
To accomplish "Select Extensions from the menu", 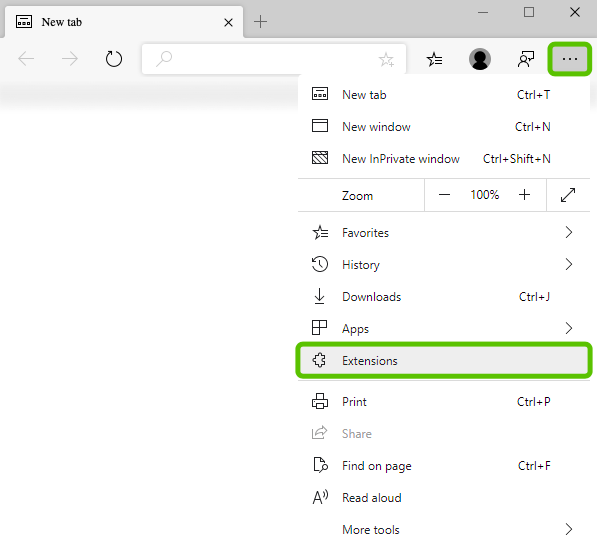I will (x=444, y=360).
